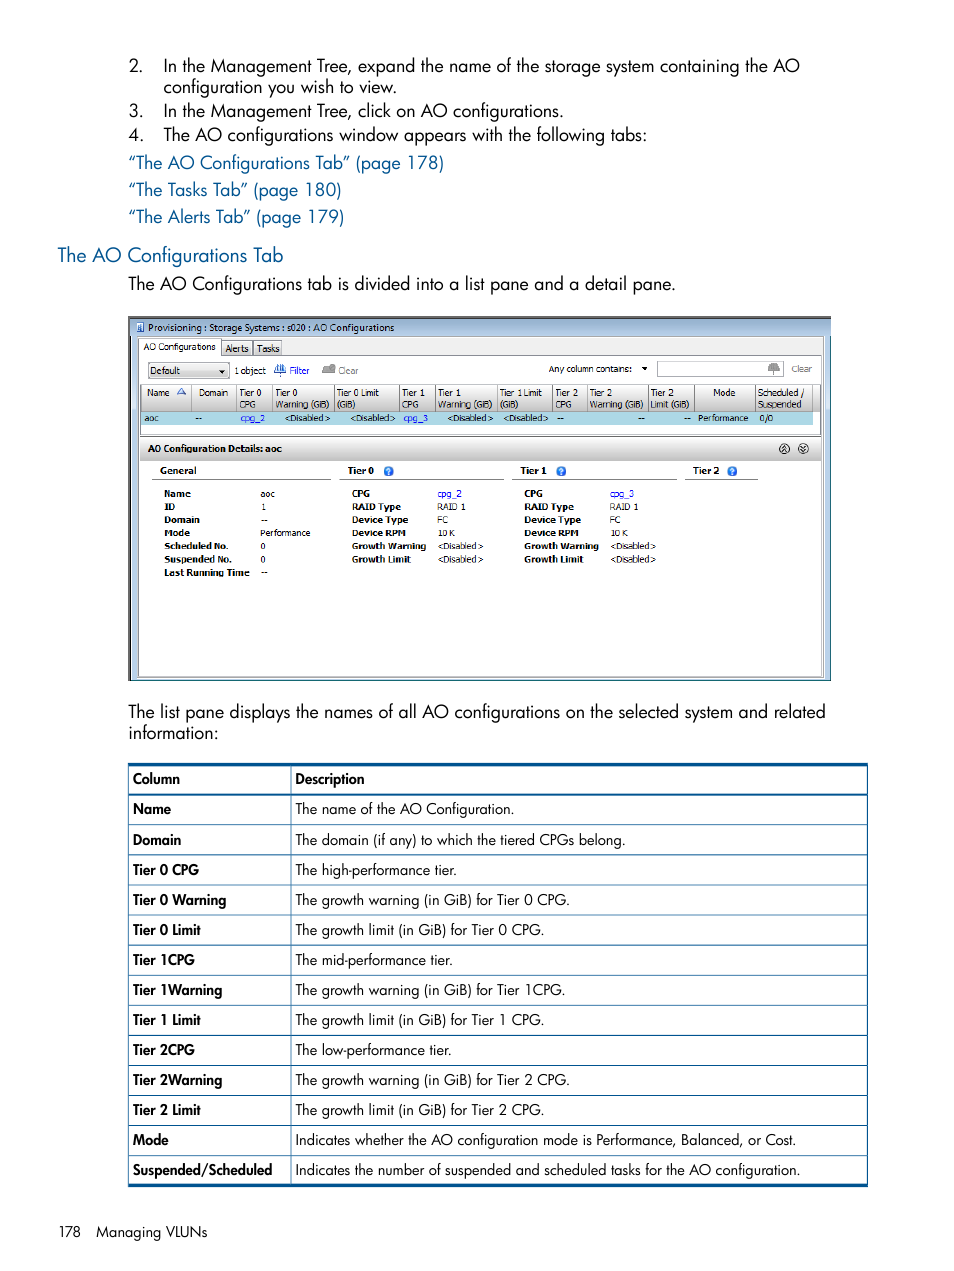
Task: Click the Filter funnel icon
Action: point(280,370)
